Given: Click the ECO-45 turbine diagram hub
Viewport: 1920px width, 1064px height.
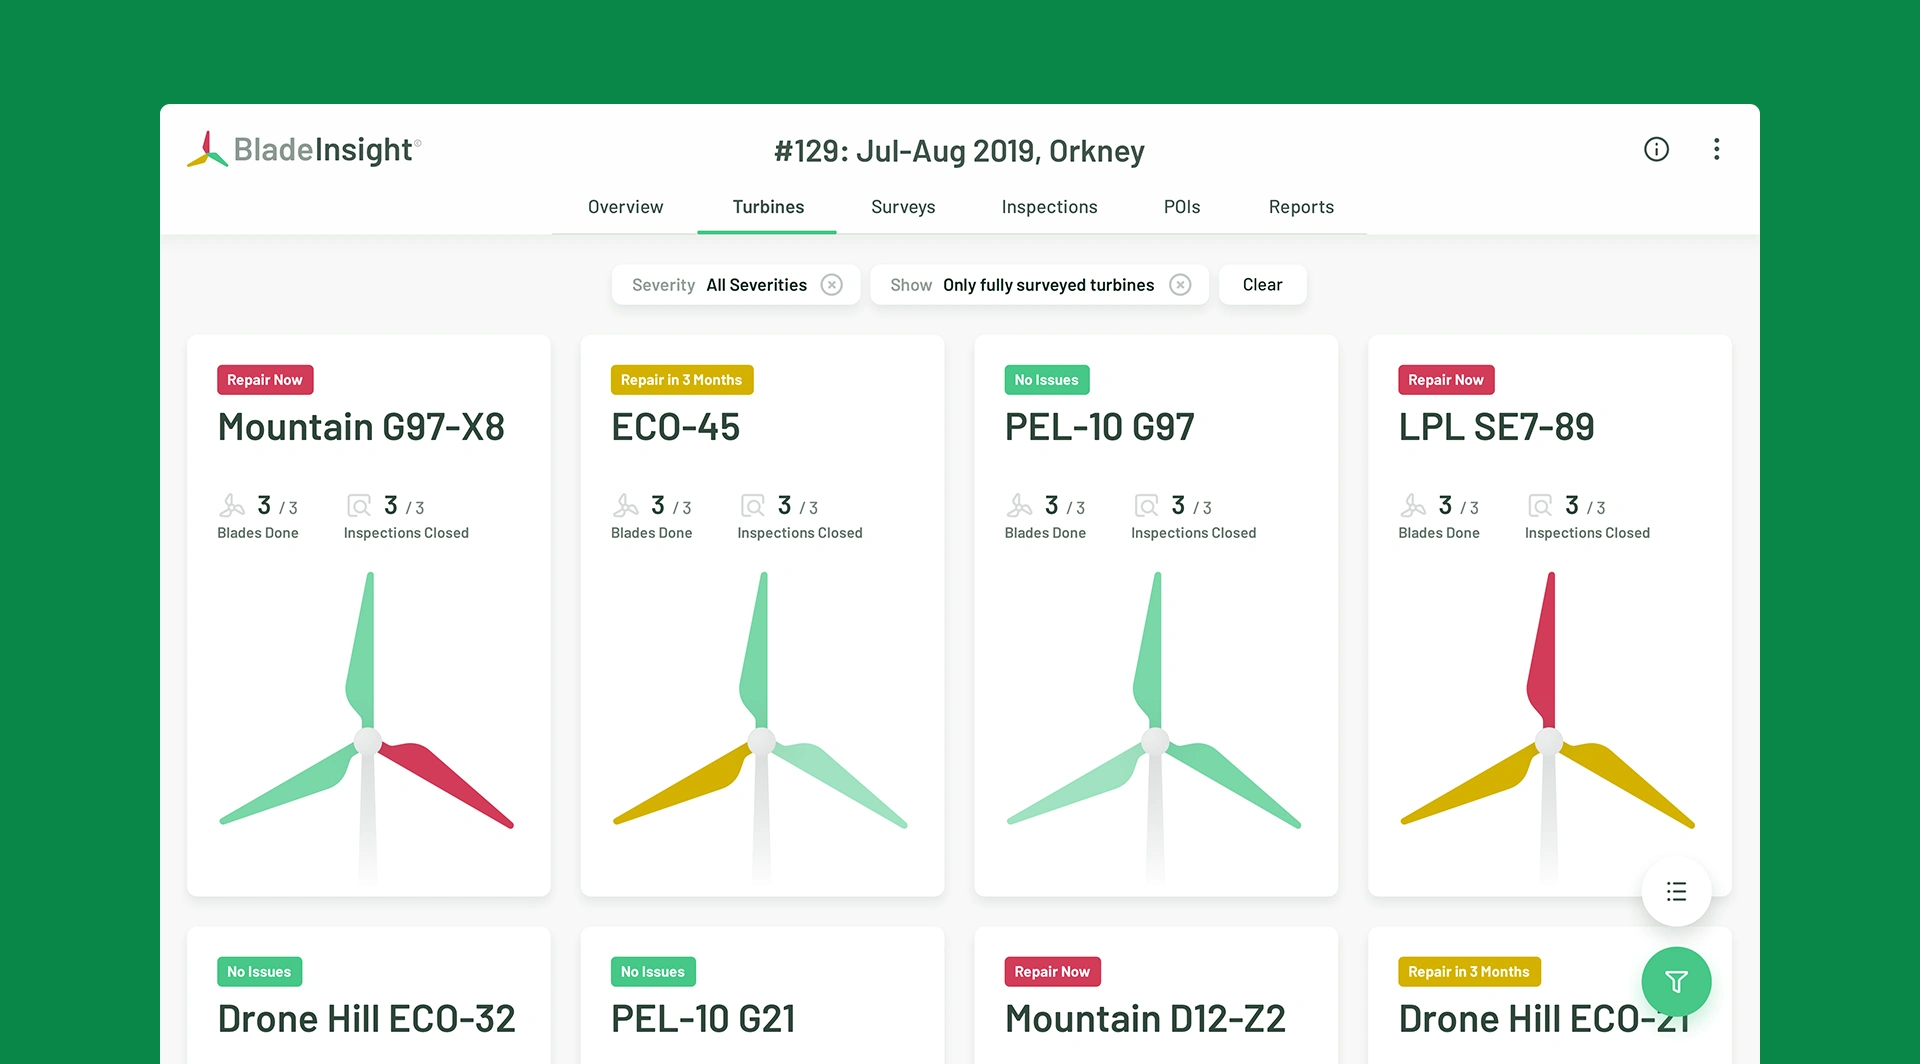Looking at the screenshot, I should click(x=762, y=741).
